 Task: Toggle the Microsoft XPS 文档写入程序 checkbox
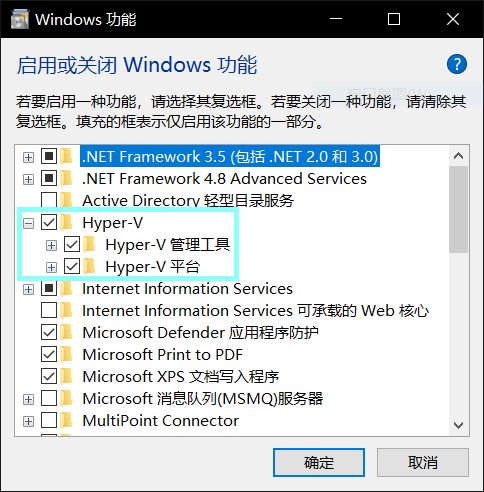(49, 376)
